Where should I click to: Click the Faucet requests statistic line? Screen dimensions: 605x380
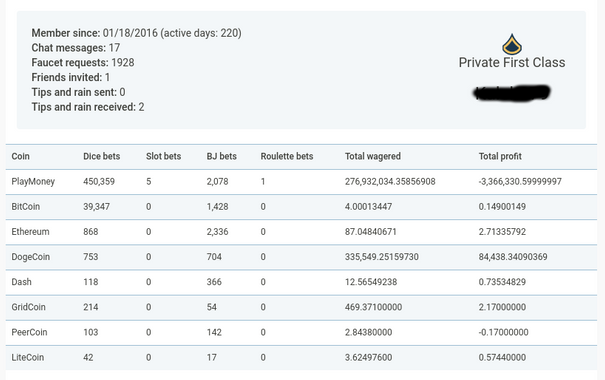click(83, 62)
